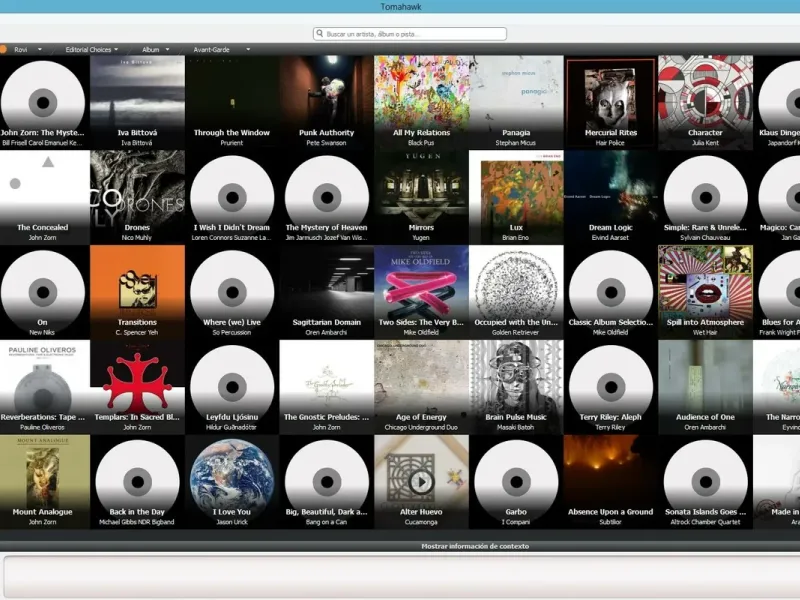Open Mirrors album by Yugen
Screen dimensions: 800x600
click(x=421, y=197)
